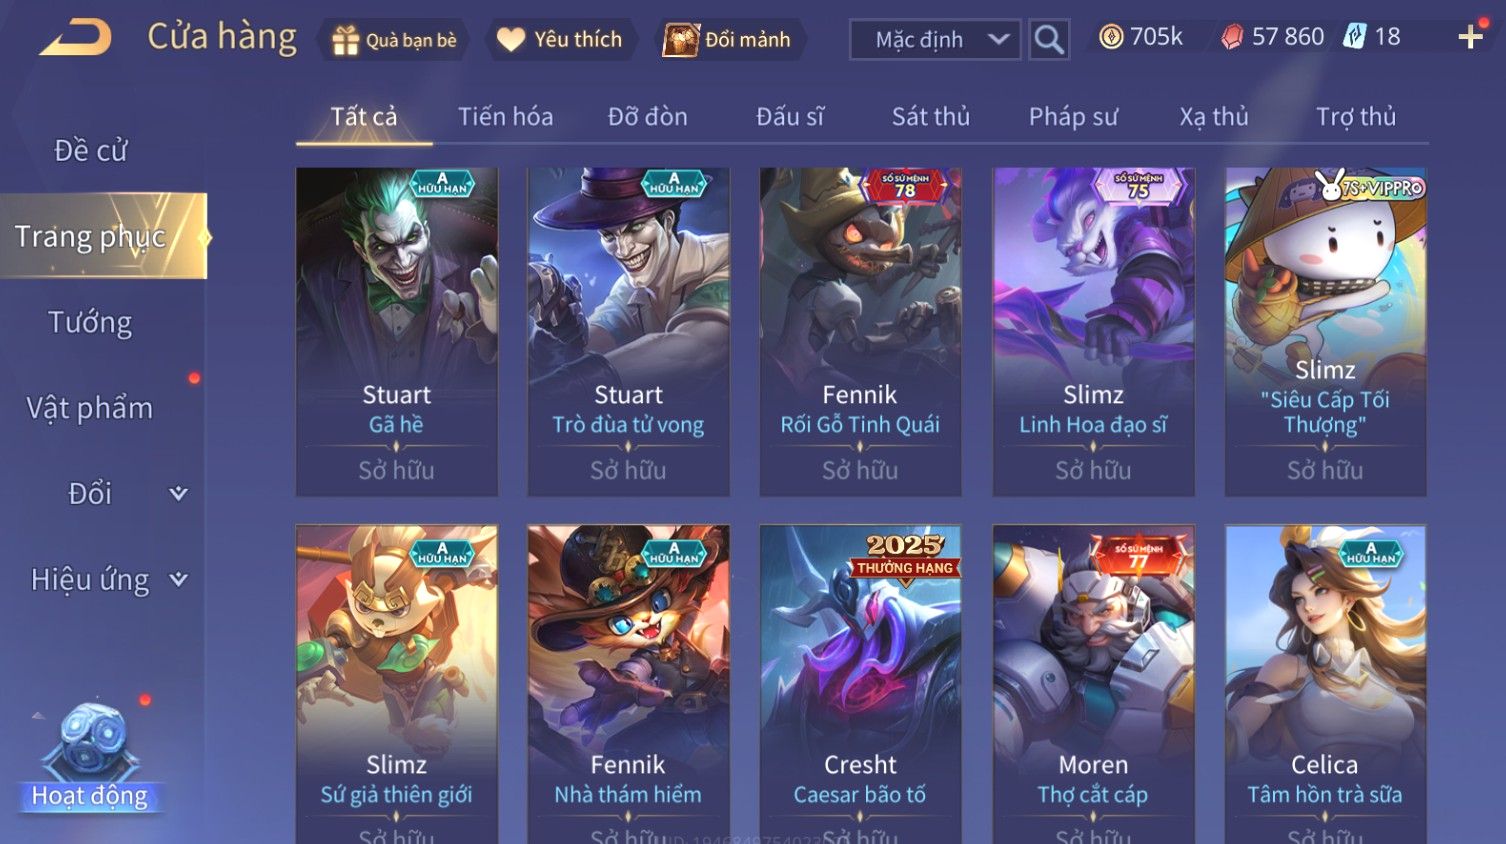This screenshot has width=1506, height=844.
Task: Click the back arrow icon
Action: 76,38
